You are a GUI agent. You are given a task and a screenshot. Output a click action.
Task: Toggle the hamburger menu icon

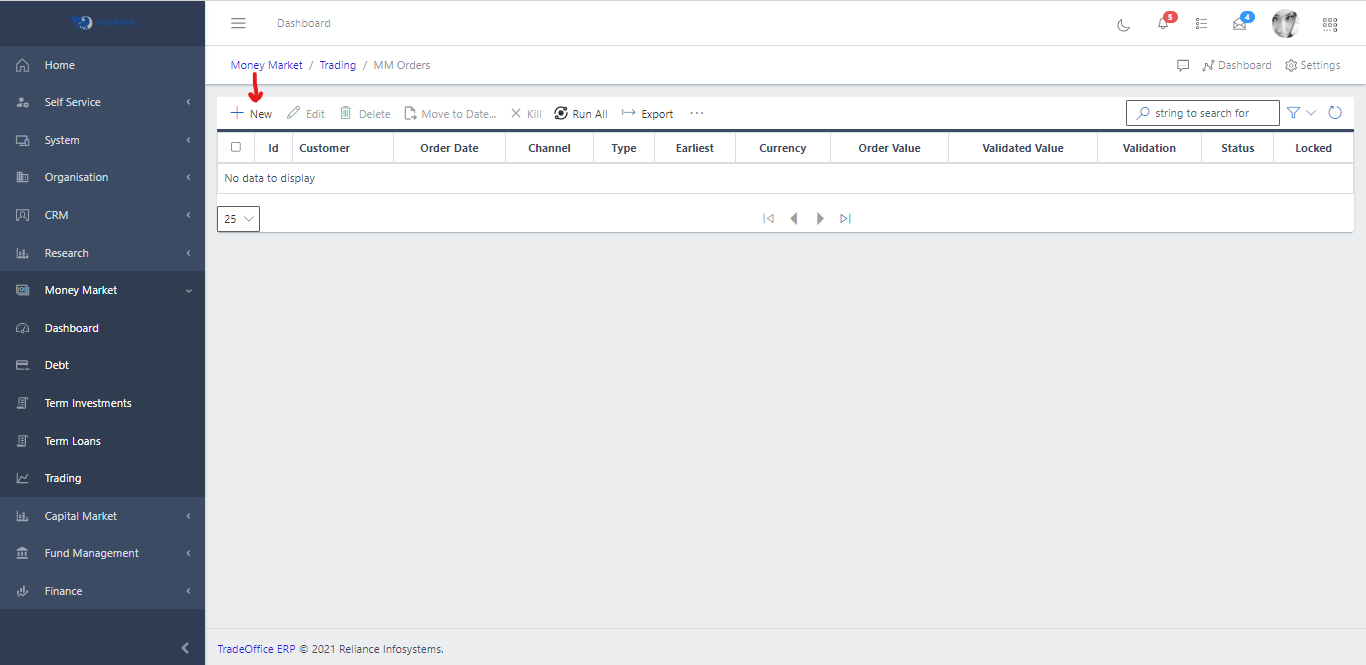tap(238, 23)
